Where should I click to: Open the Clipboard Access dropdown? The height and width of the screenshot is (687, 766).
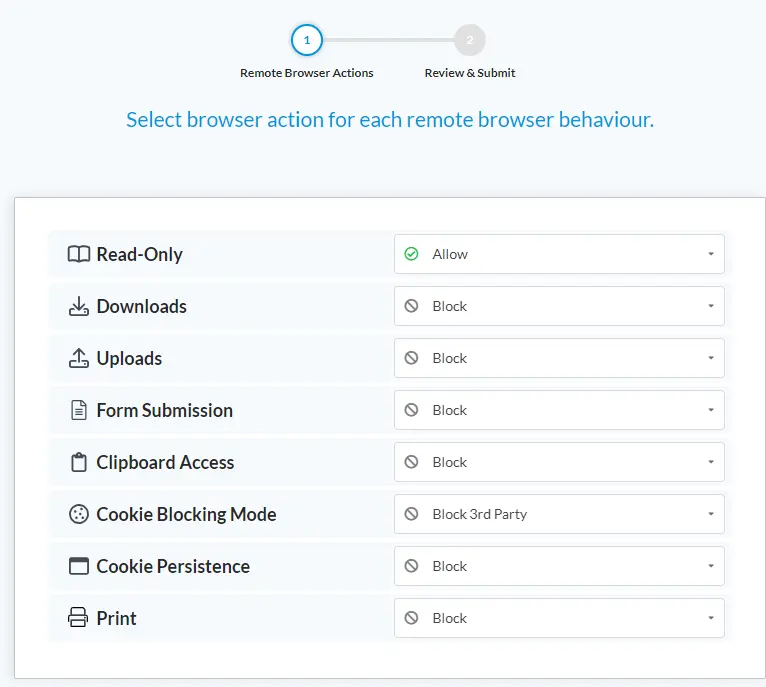pyautogui.click(x=559, y=462)
